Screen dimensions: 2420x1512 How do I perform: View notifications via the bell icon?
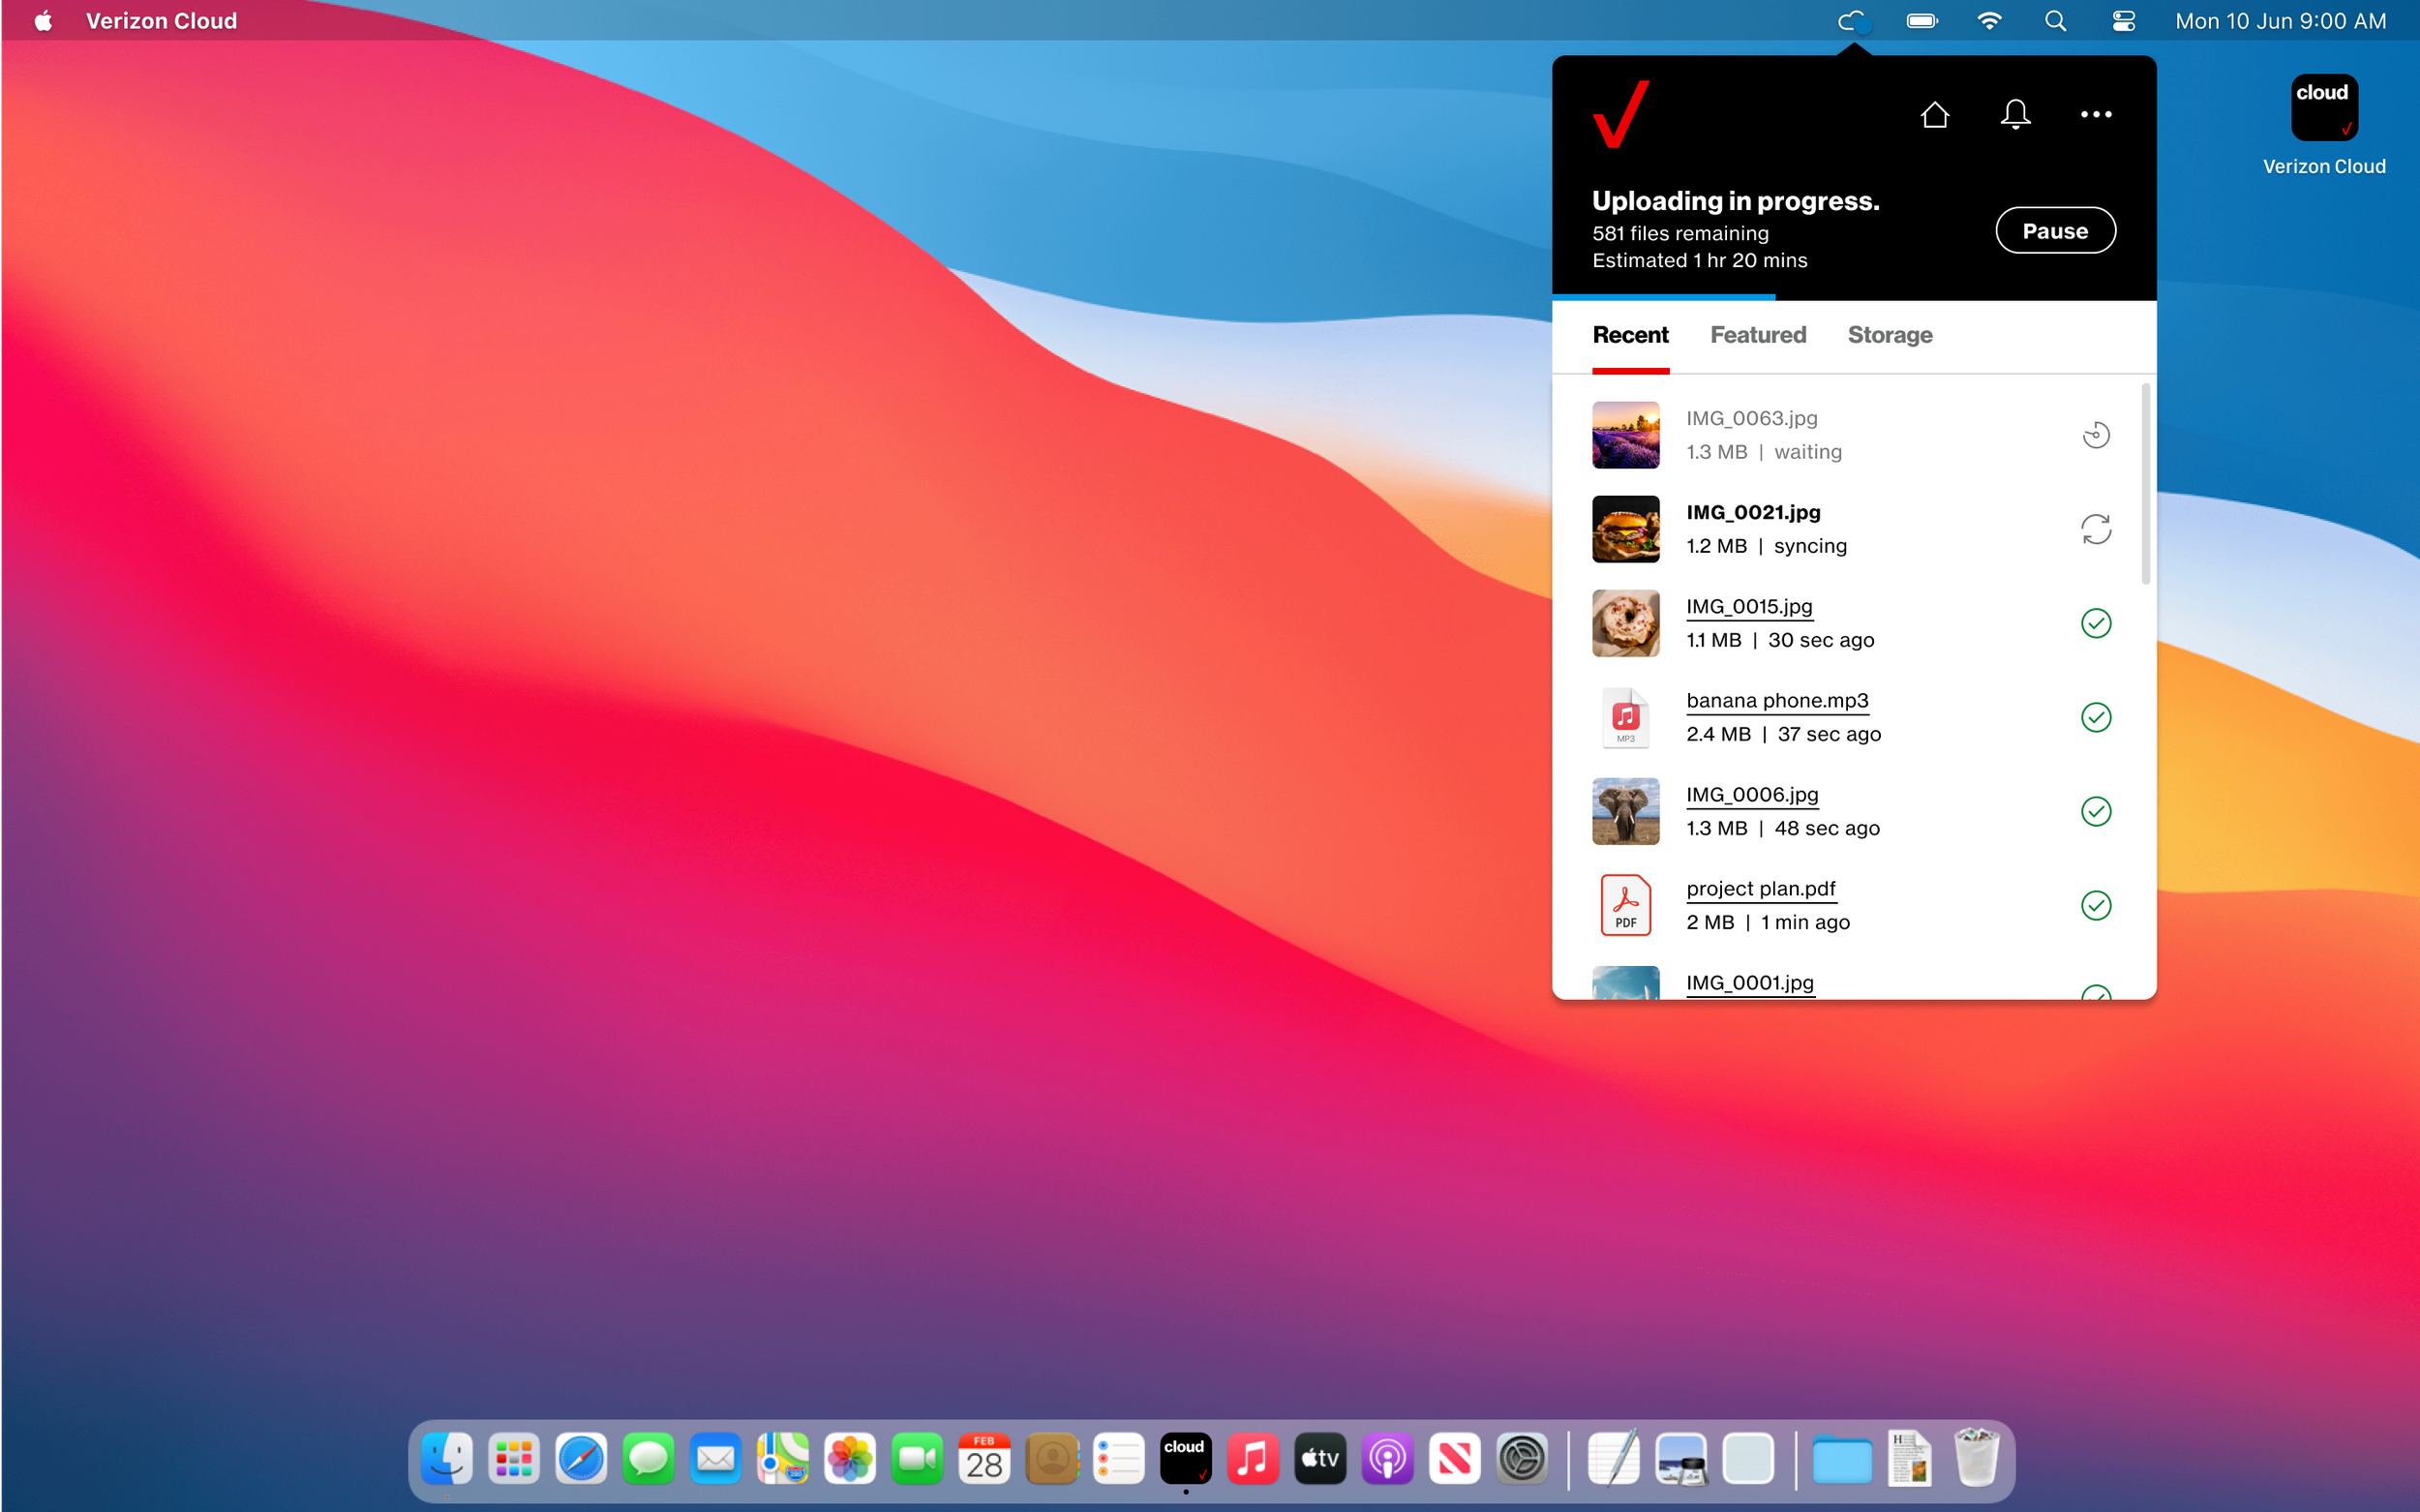[x=2015, y=114]
